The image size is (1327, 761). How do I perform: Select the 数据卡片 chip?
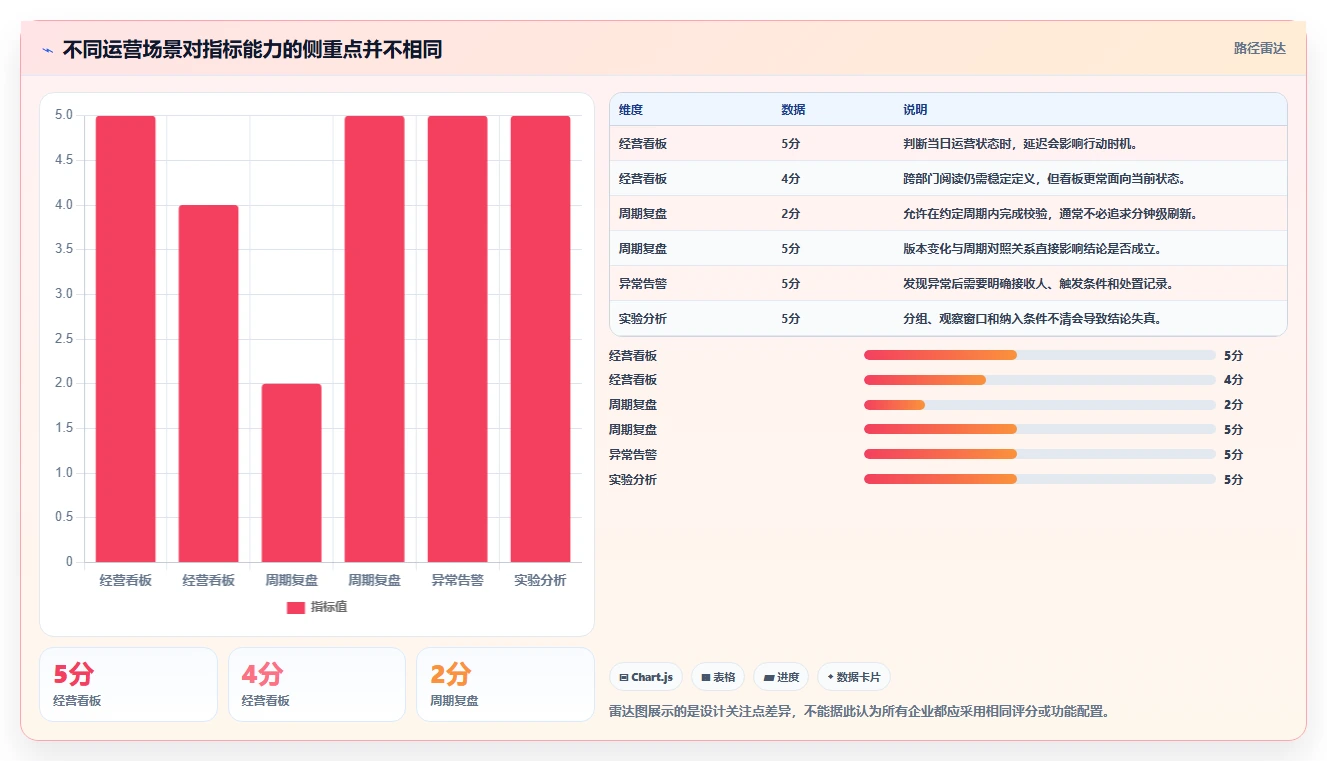pos(854,677)
